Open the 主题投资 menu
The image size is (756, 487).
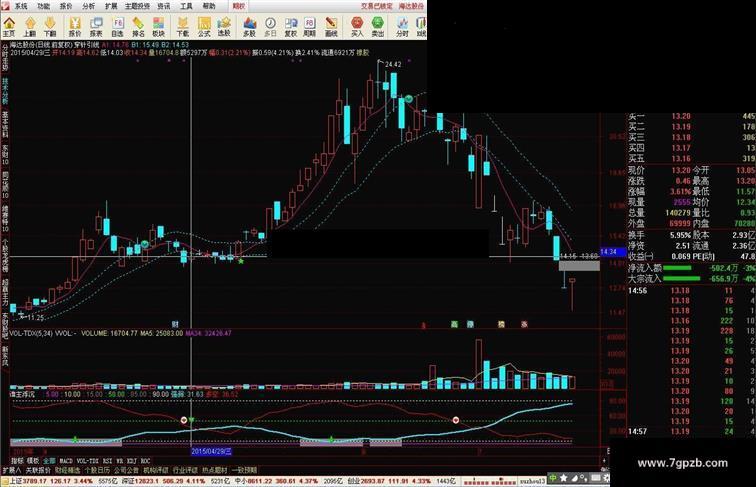click(137, 6)
